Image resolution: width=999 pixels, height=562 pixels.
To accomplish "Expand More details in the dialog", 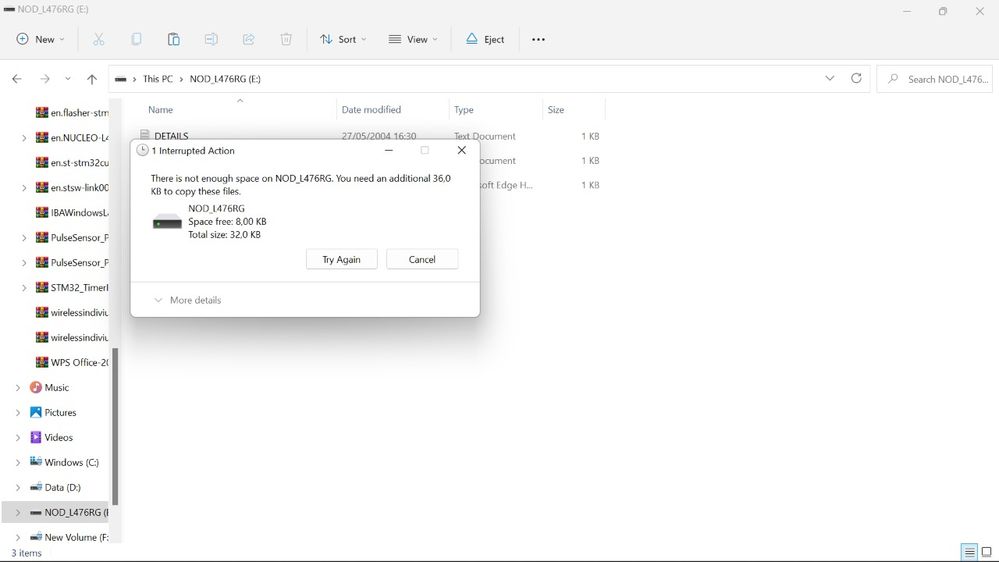I will click(188, 300).
